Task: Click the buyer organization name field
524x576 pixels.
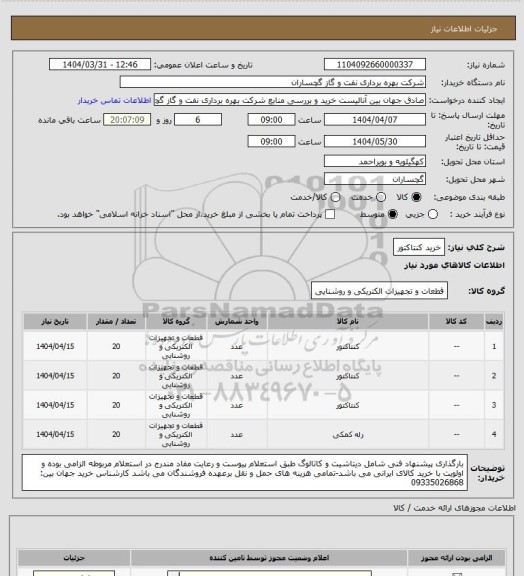Action: (273, 82)
